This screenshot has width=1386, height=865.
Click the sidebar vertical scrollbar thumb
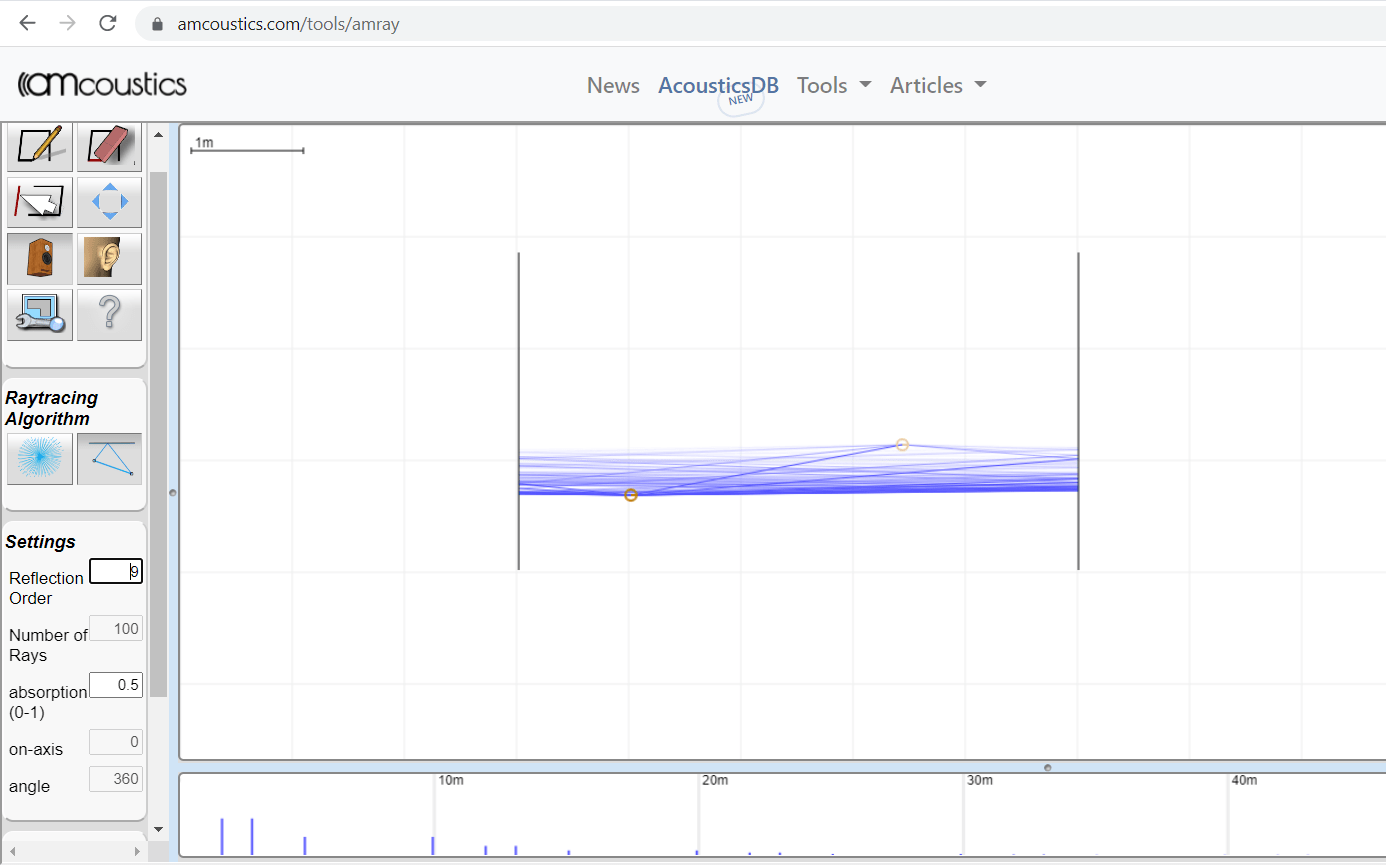[158, 433]
